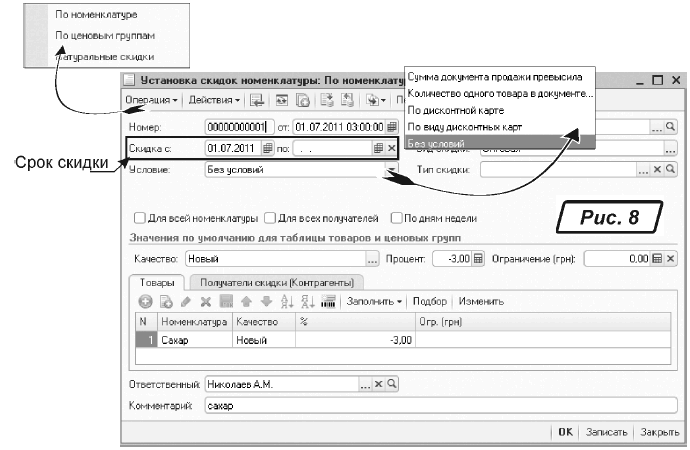Check the По дням недели option
This screenshot has height=450, width=690.
click(396, 218)
